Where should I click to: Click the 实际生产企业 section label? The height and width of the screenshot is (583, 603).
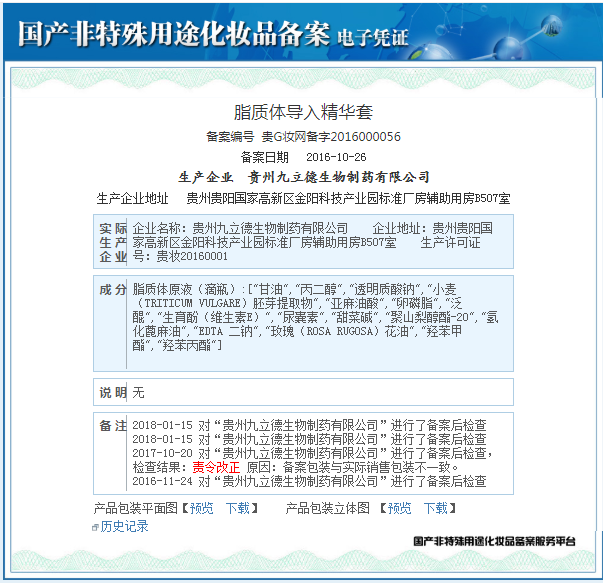113,242
